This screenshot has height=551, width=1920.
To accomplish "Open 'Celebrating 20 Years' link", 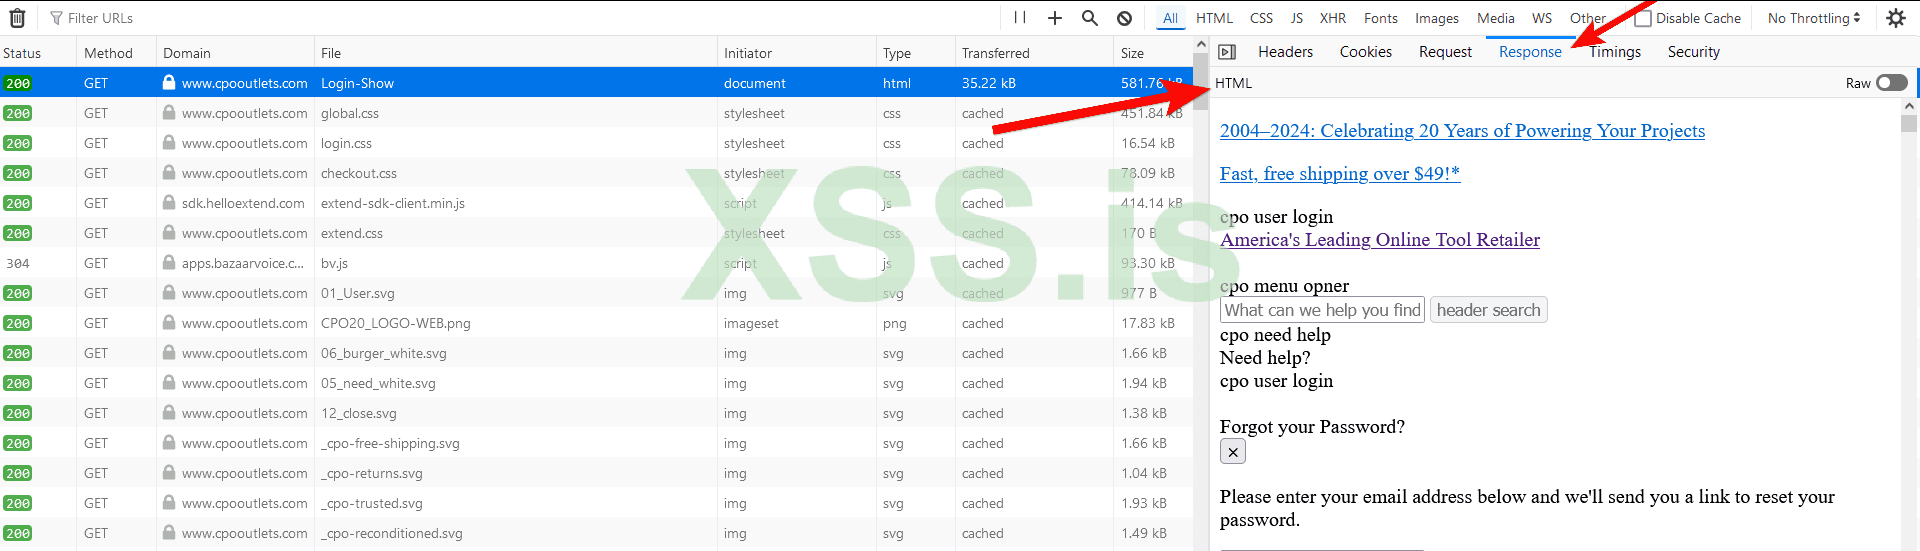I will click(x=1462, y=131).
